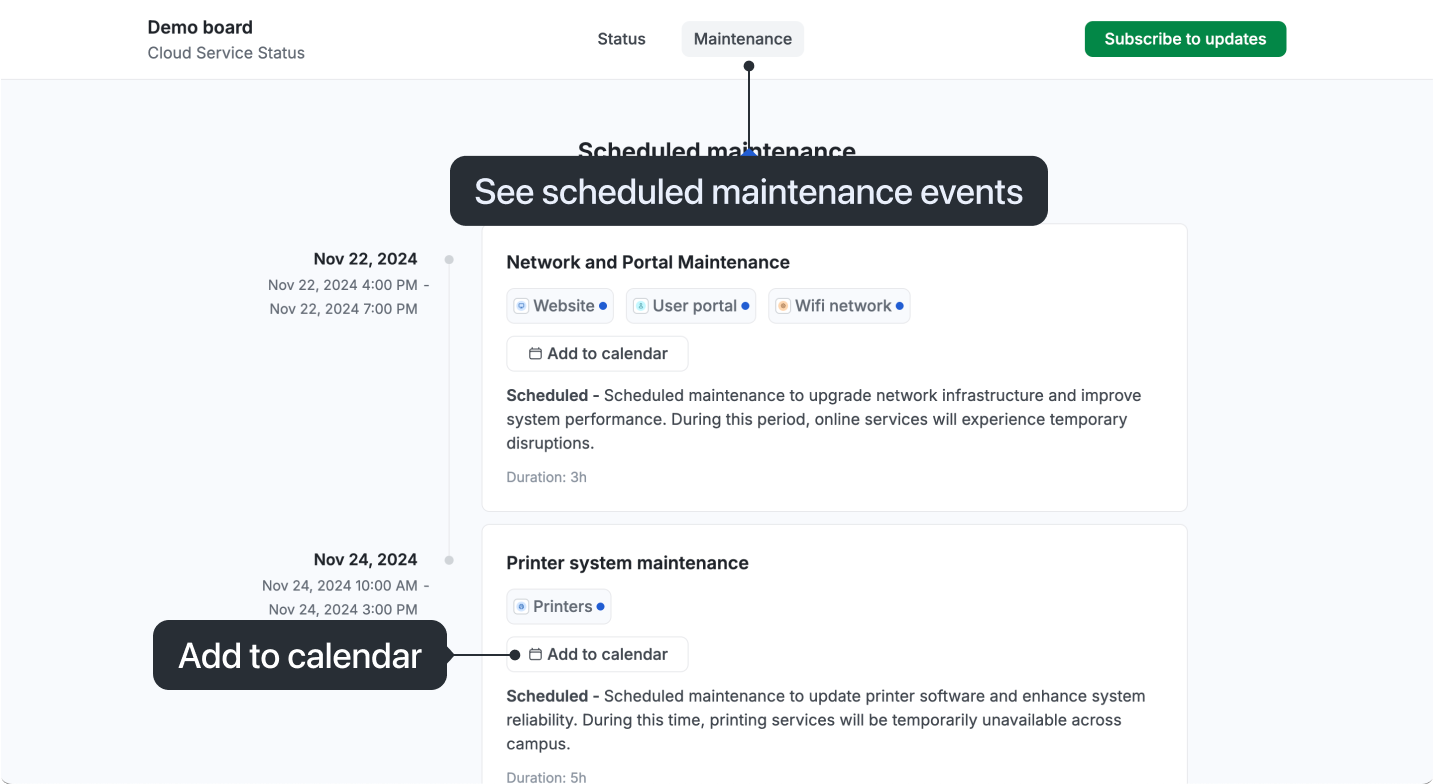
Task: Click the calendar icon under Printer system maintenance
Action: tap(535, 654)
